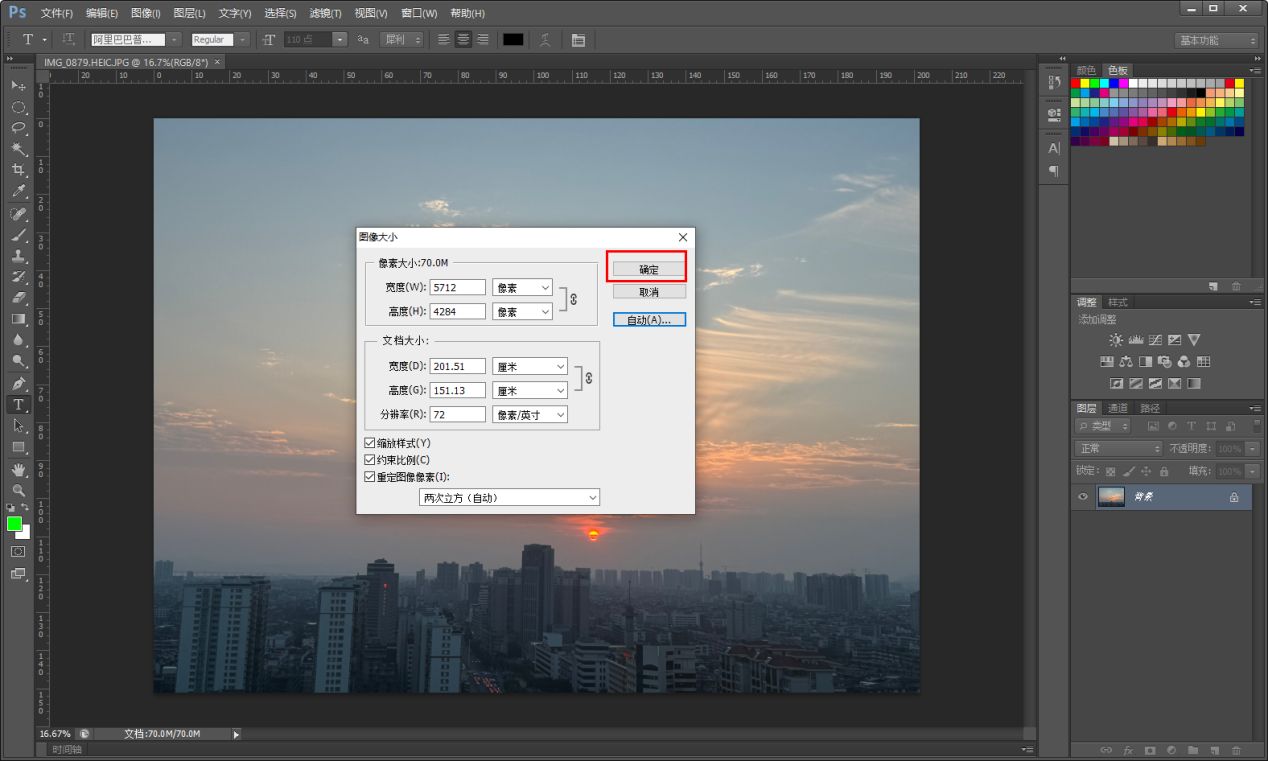Add a Brightness/Contrast adjustment
Viewport: 1268px width, 761px height.
click(x=1116, y=340)
